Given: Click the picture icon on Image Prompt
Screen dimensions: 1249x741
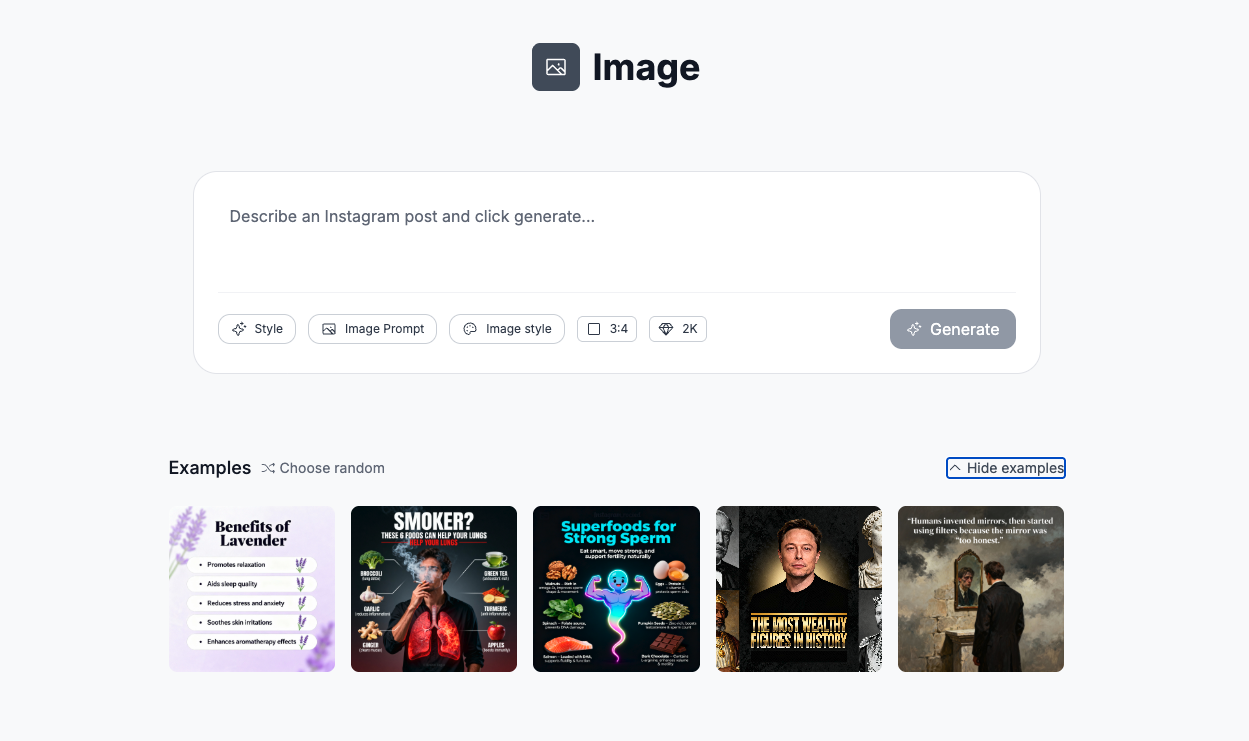Looking at the screenshot, I should 329,329.
